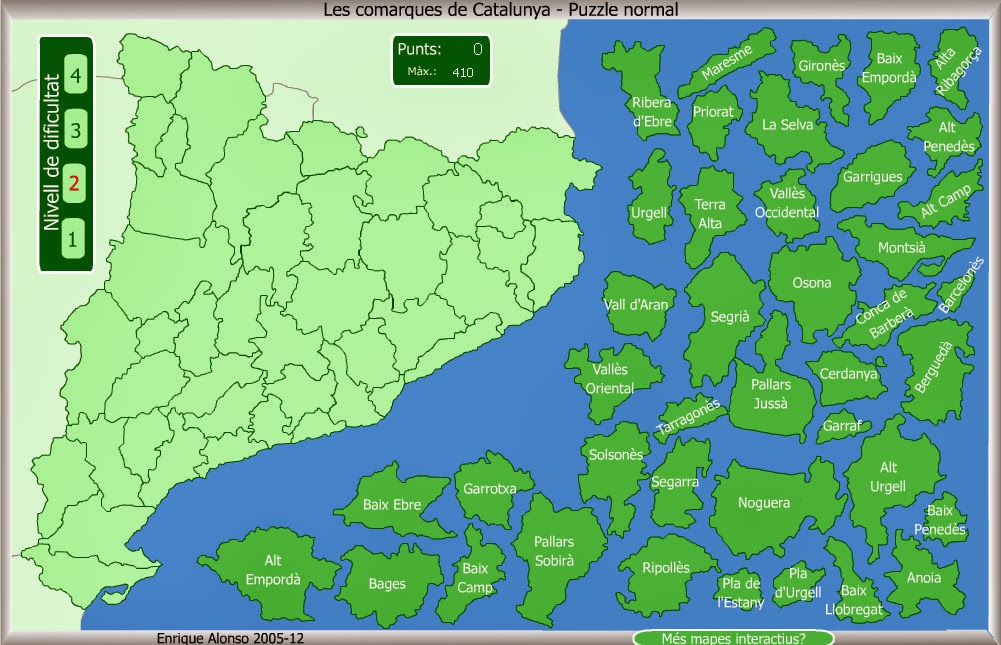1001x645 pixels.
Task: Click the Barcelonès puzzle piece
Action: tap(954, 295)
